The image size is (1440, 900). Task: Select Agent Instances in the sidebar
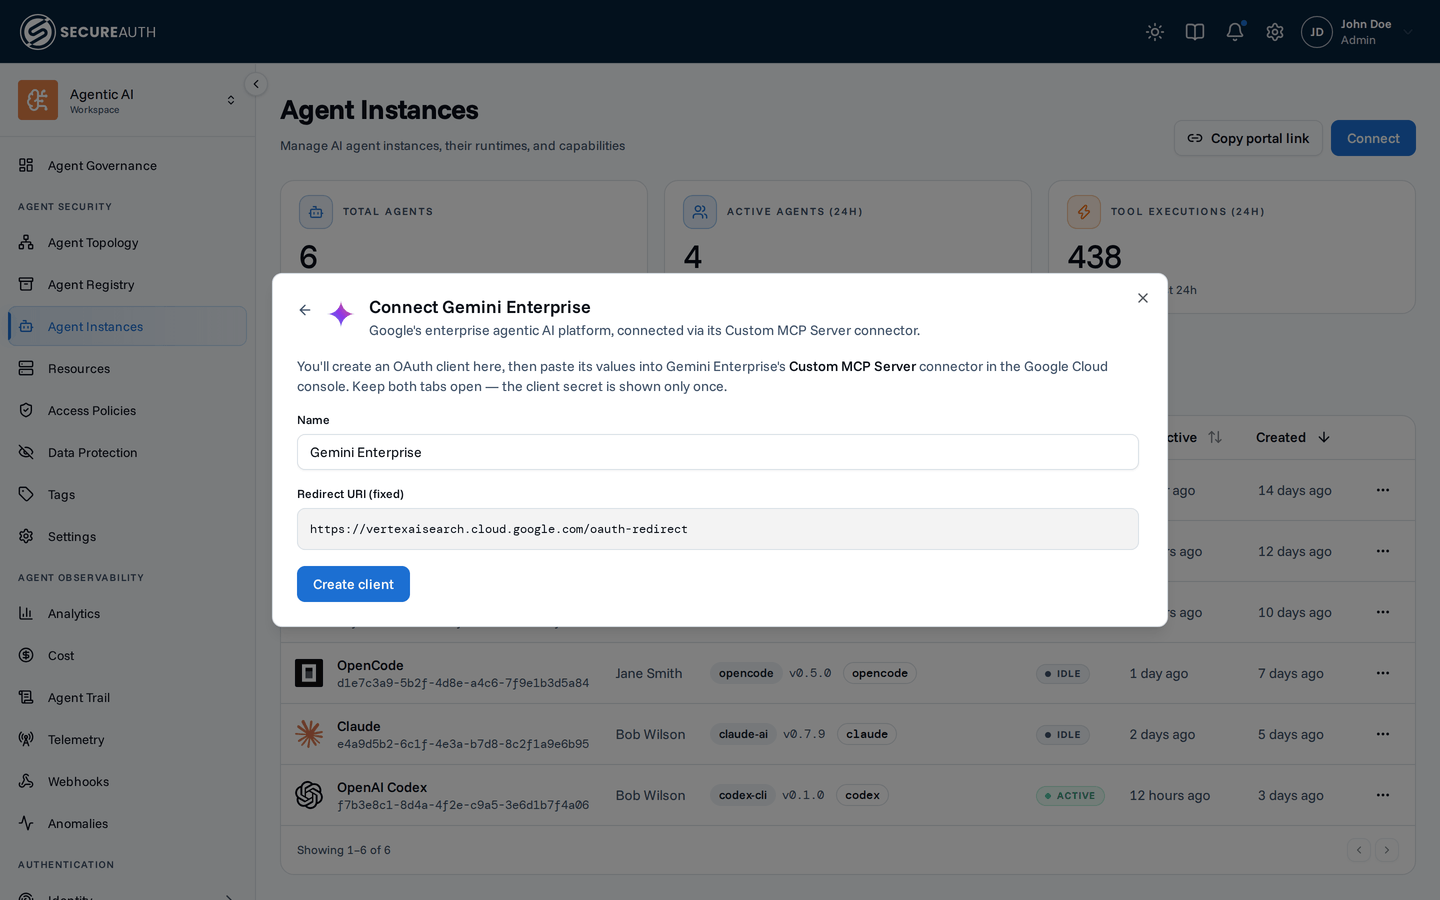coord(128,327)
